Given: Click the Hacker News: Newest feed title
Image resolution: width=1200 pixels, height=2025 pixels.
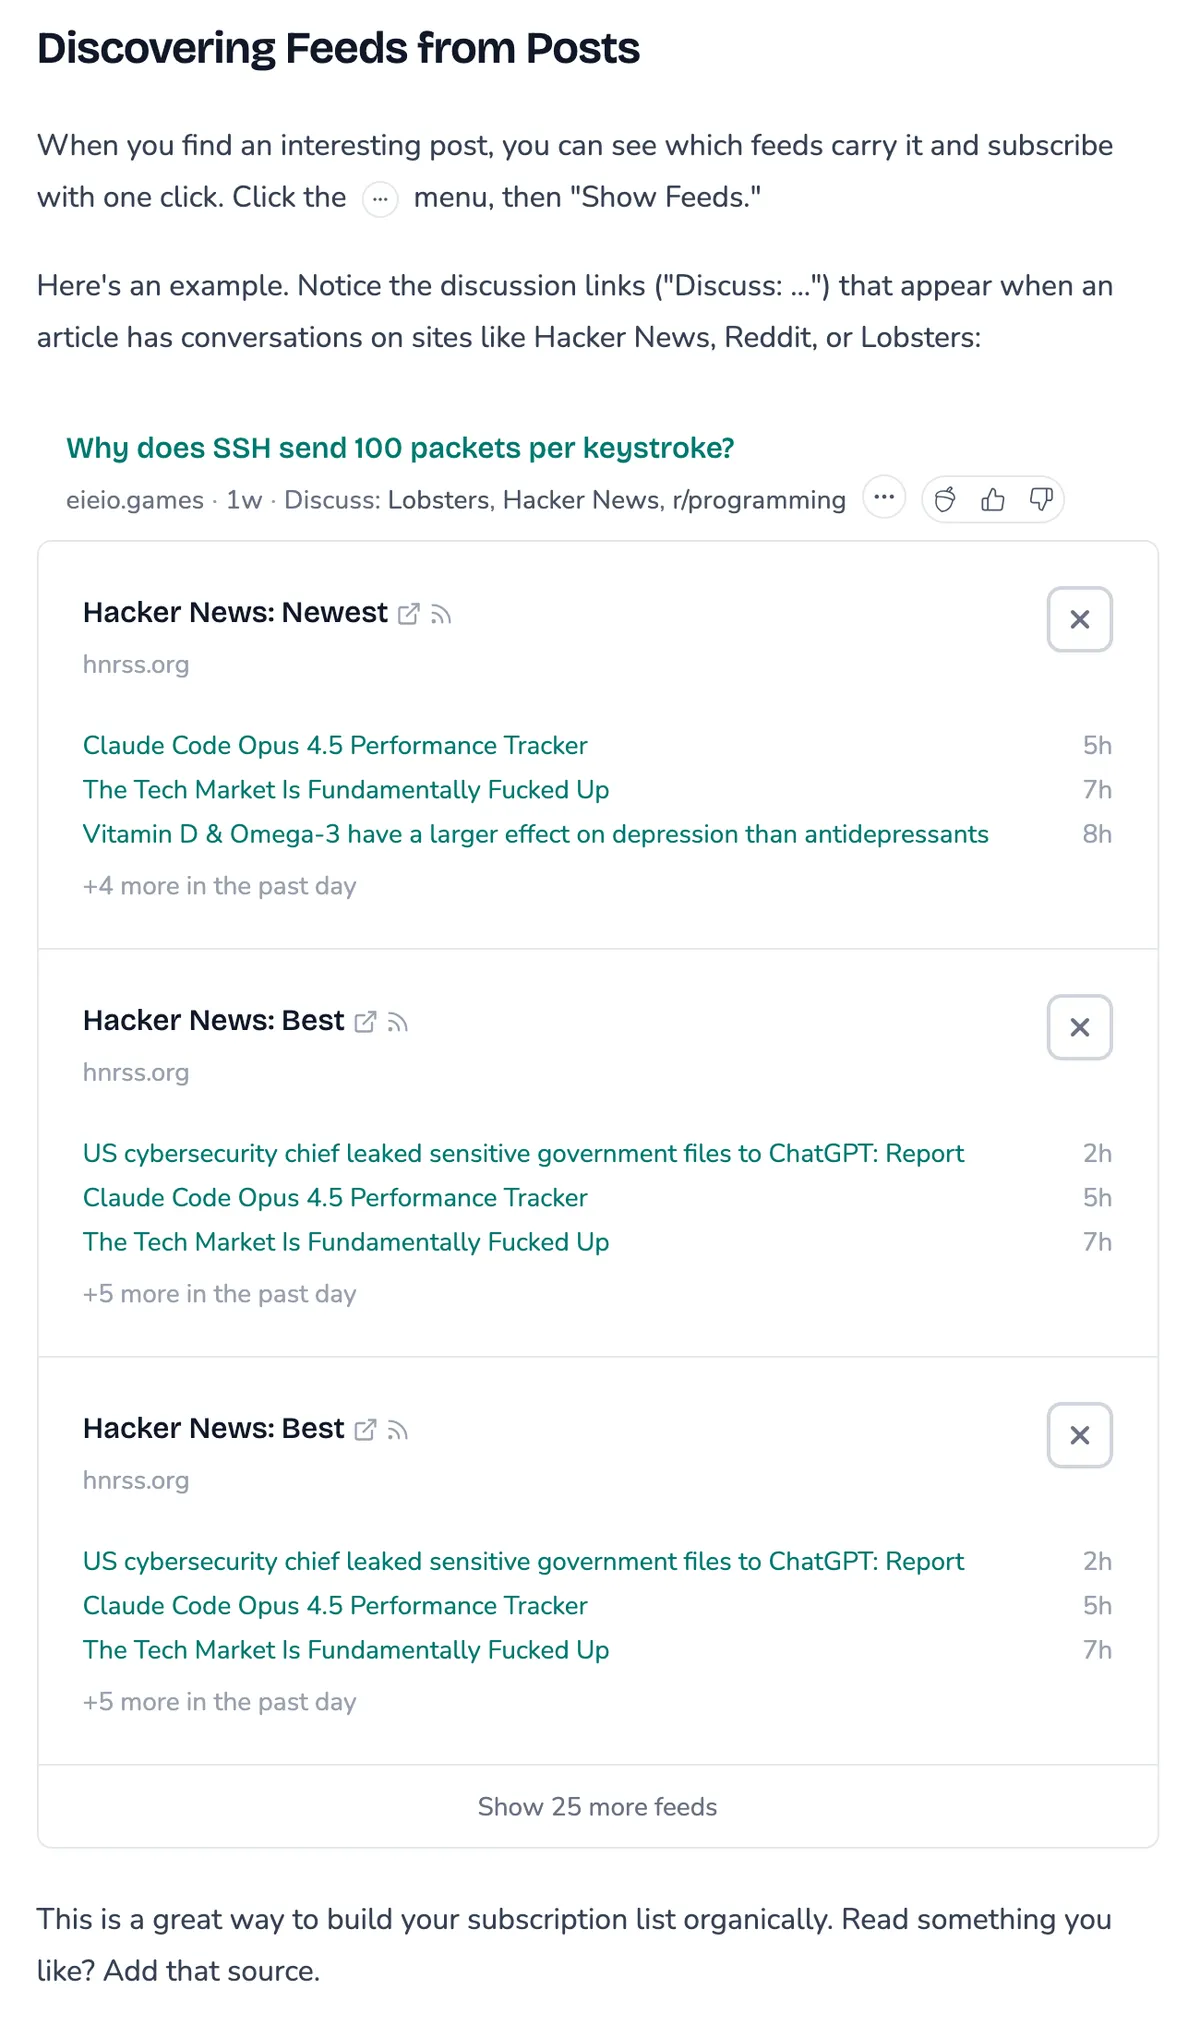Looking at the screenshot, I should point(235,612).
